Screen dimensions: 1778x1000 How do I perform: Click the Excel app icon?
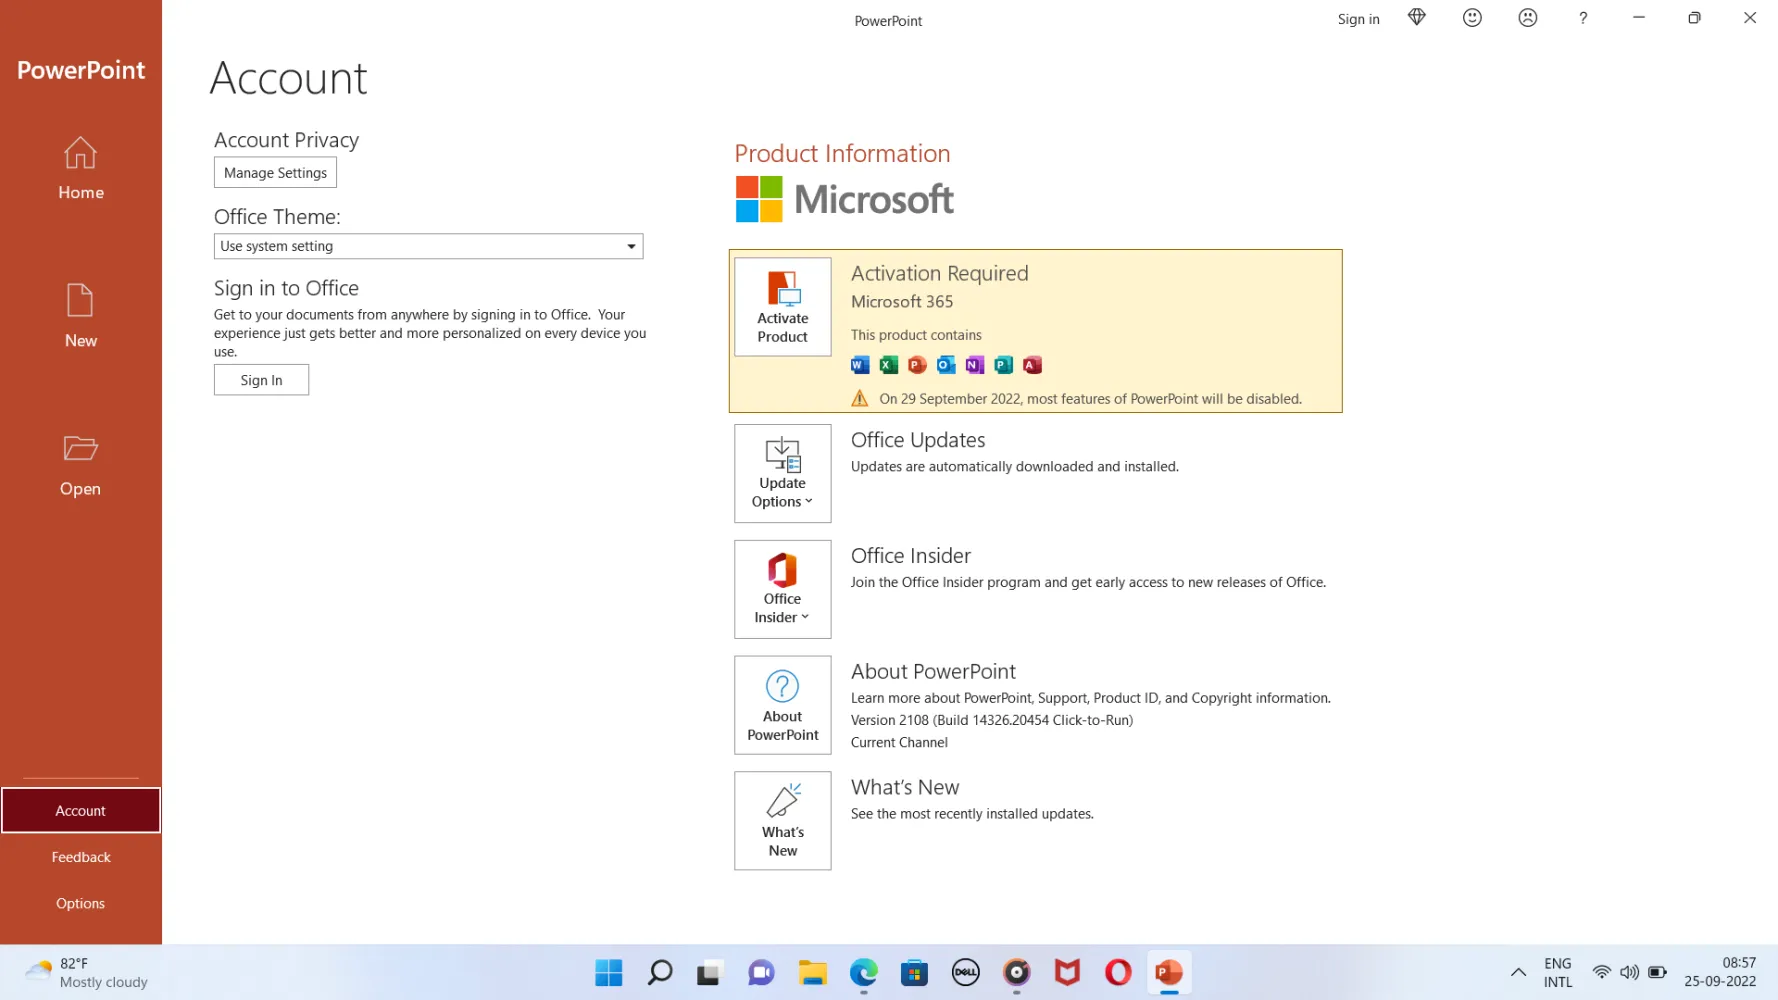[x=888, y=365]
